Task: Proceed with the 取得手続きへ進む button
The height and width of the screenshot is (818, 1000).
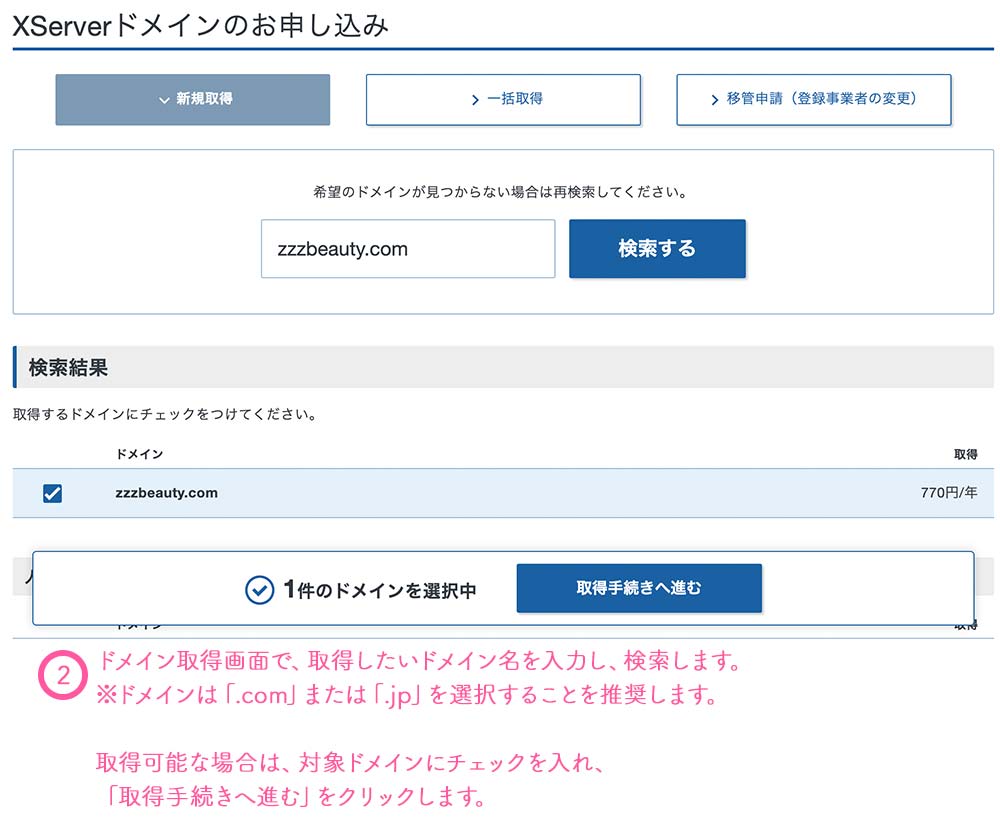Action: pos(639,588)
